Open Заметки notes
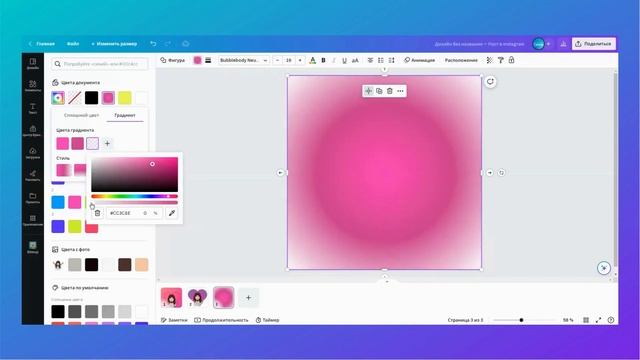The image size is (640, 360). (x=174, y=320)
